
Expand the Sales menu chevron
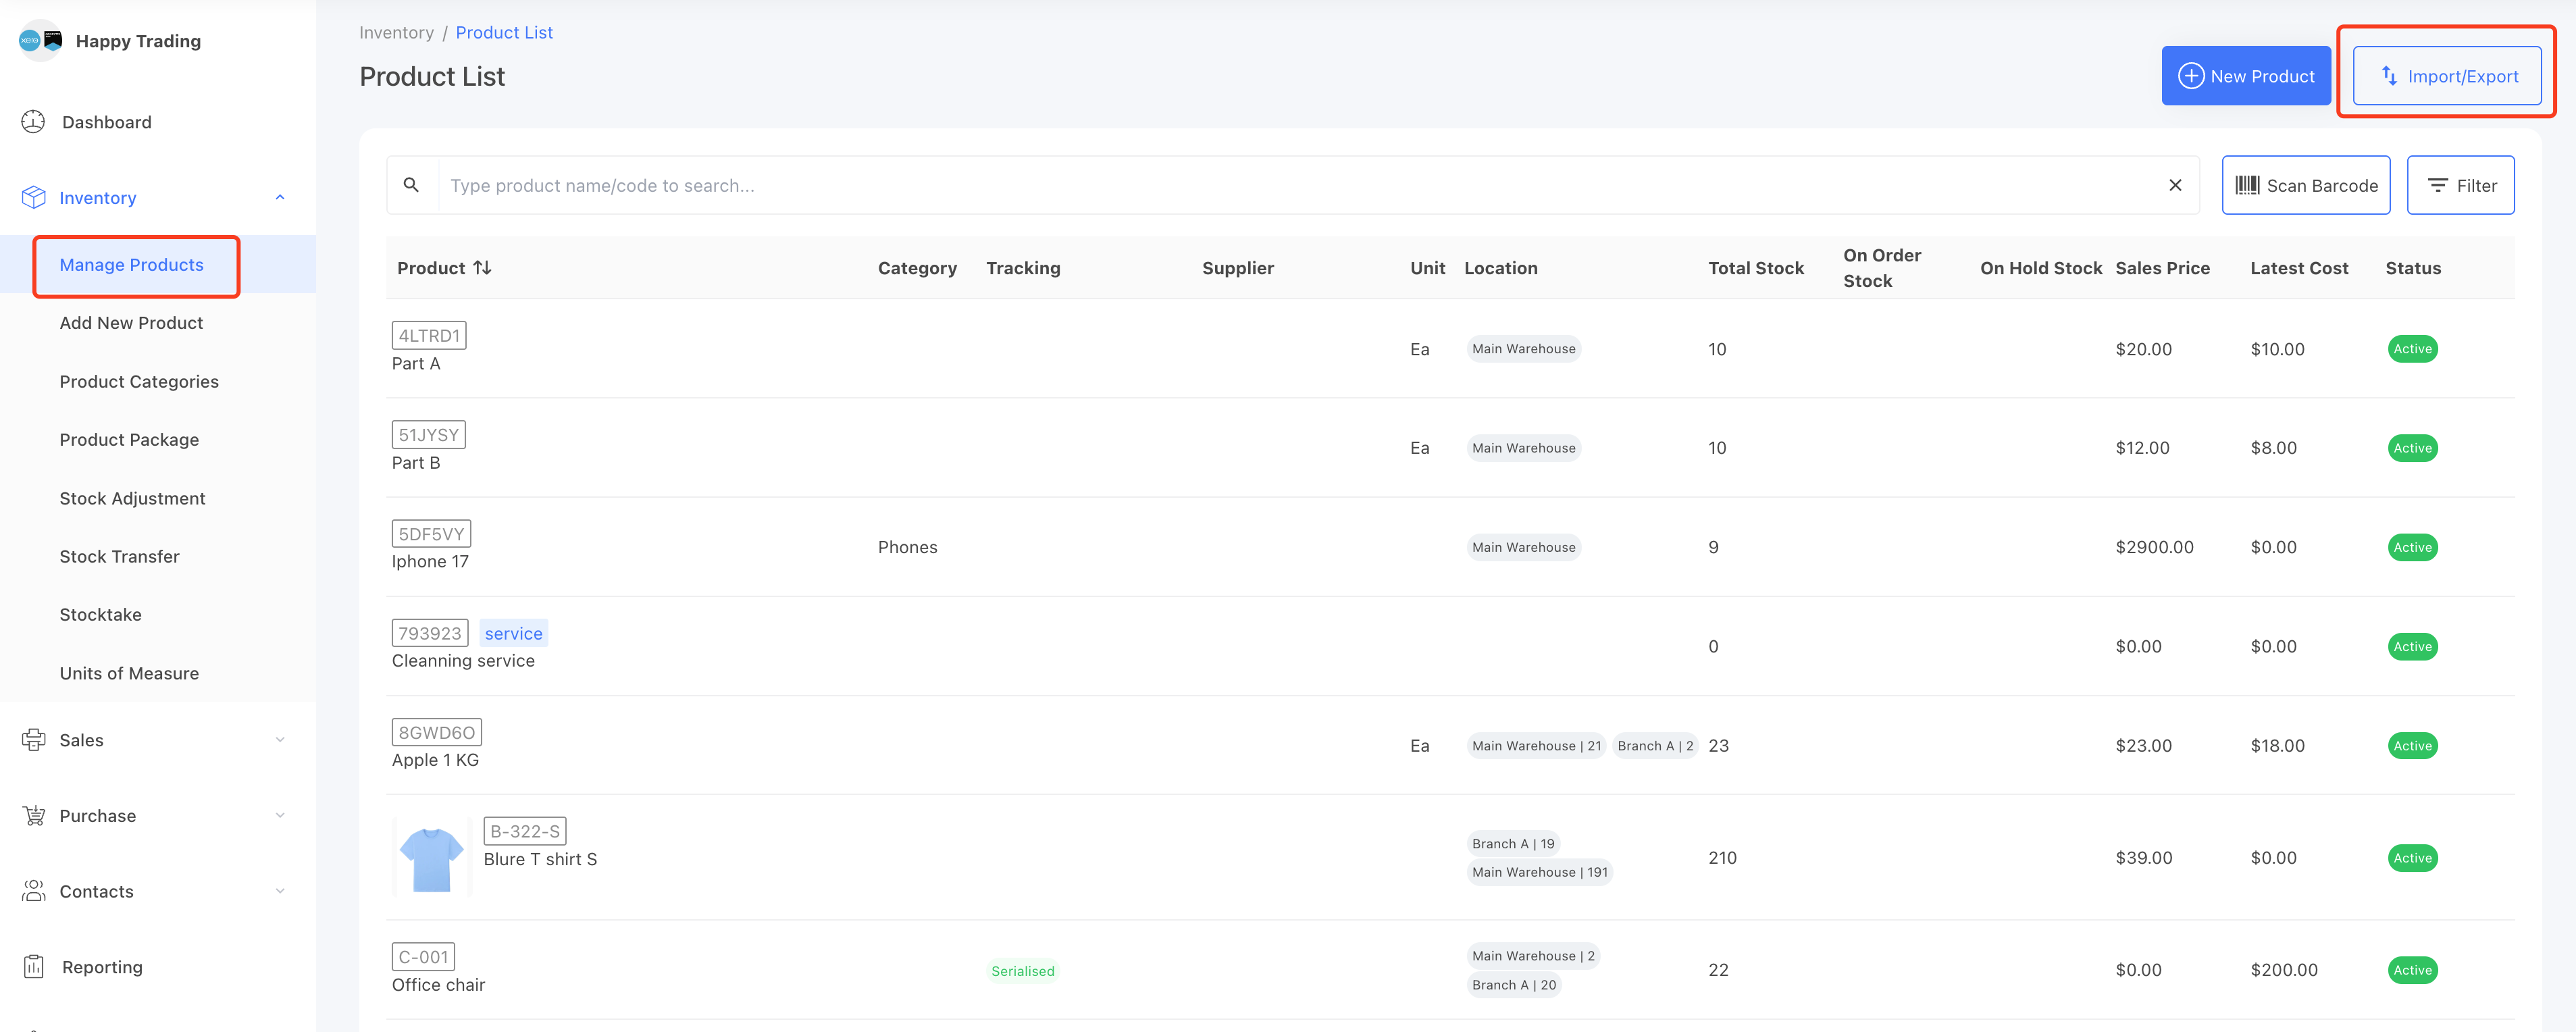pos(280,740)
